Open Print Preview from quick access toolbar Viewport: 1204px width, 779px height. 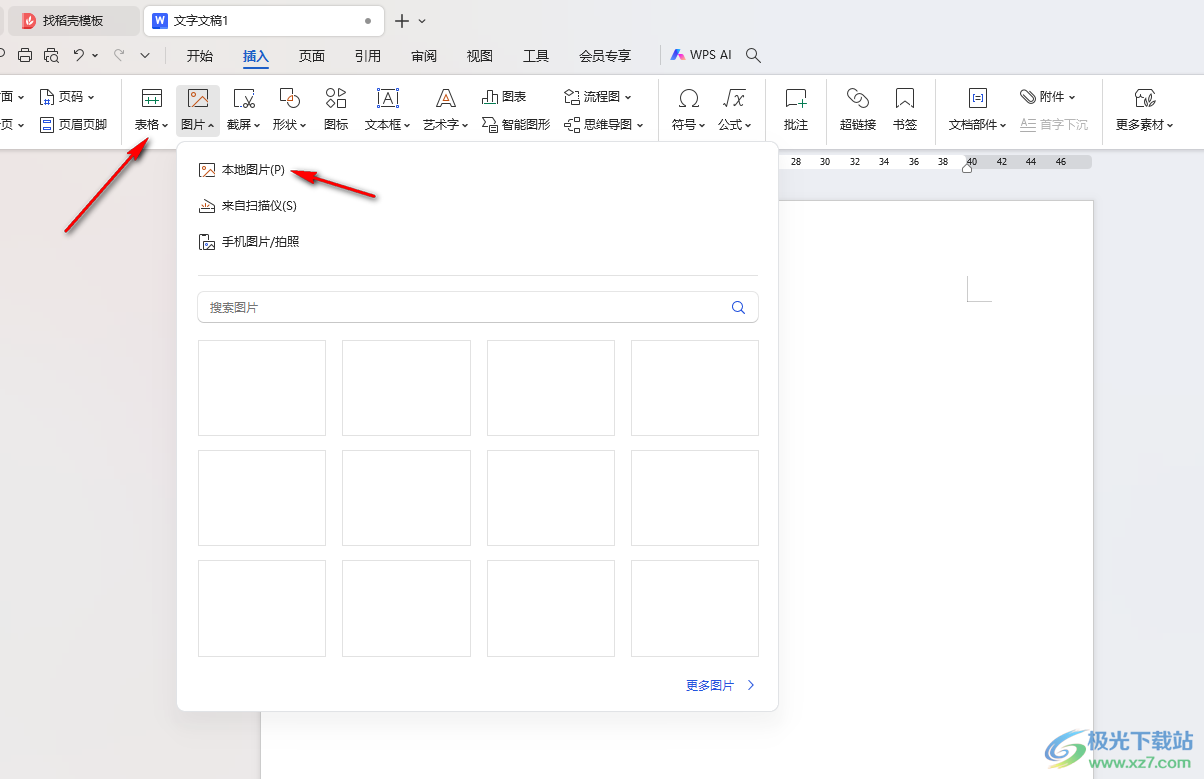coord(51,55)
